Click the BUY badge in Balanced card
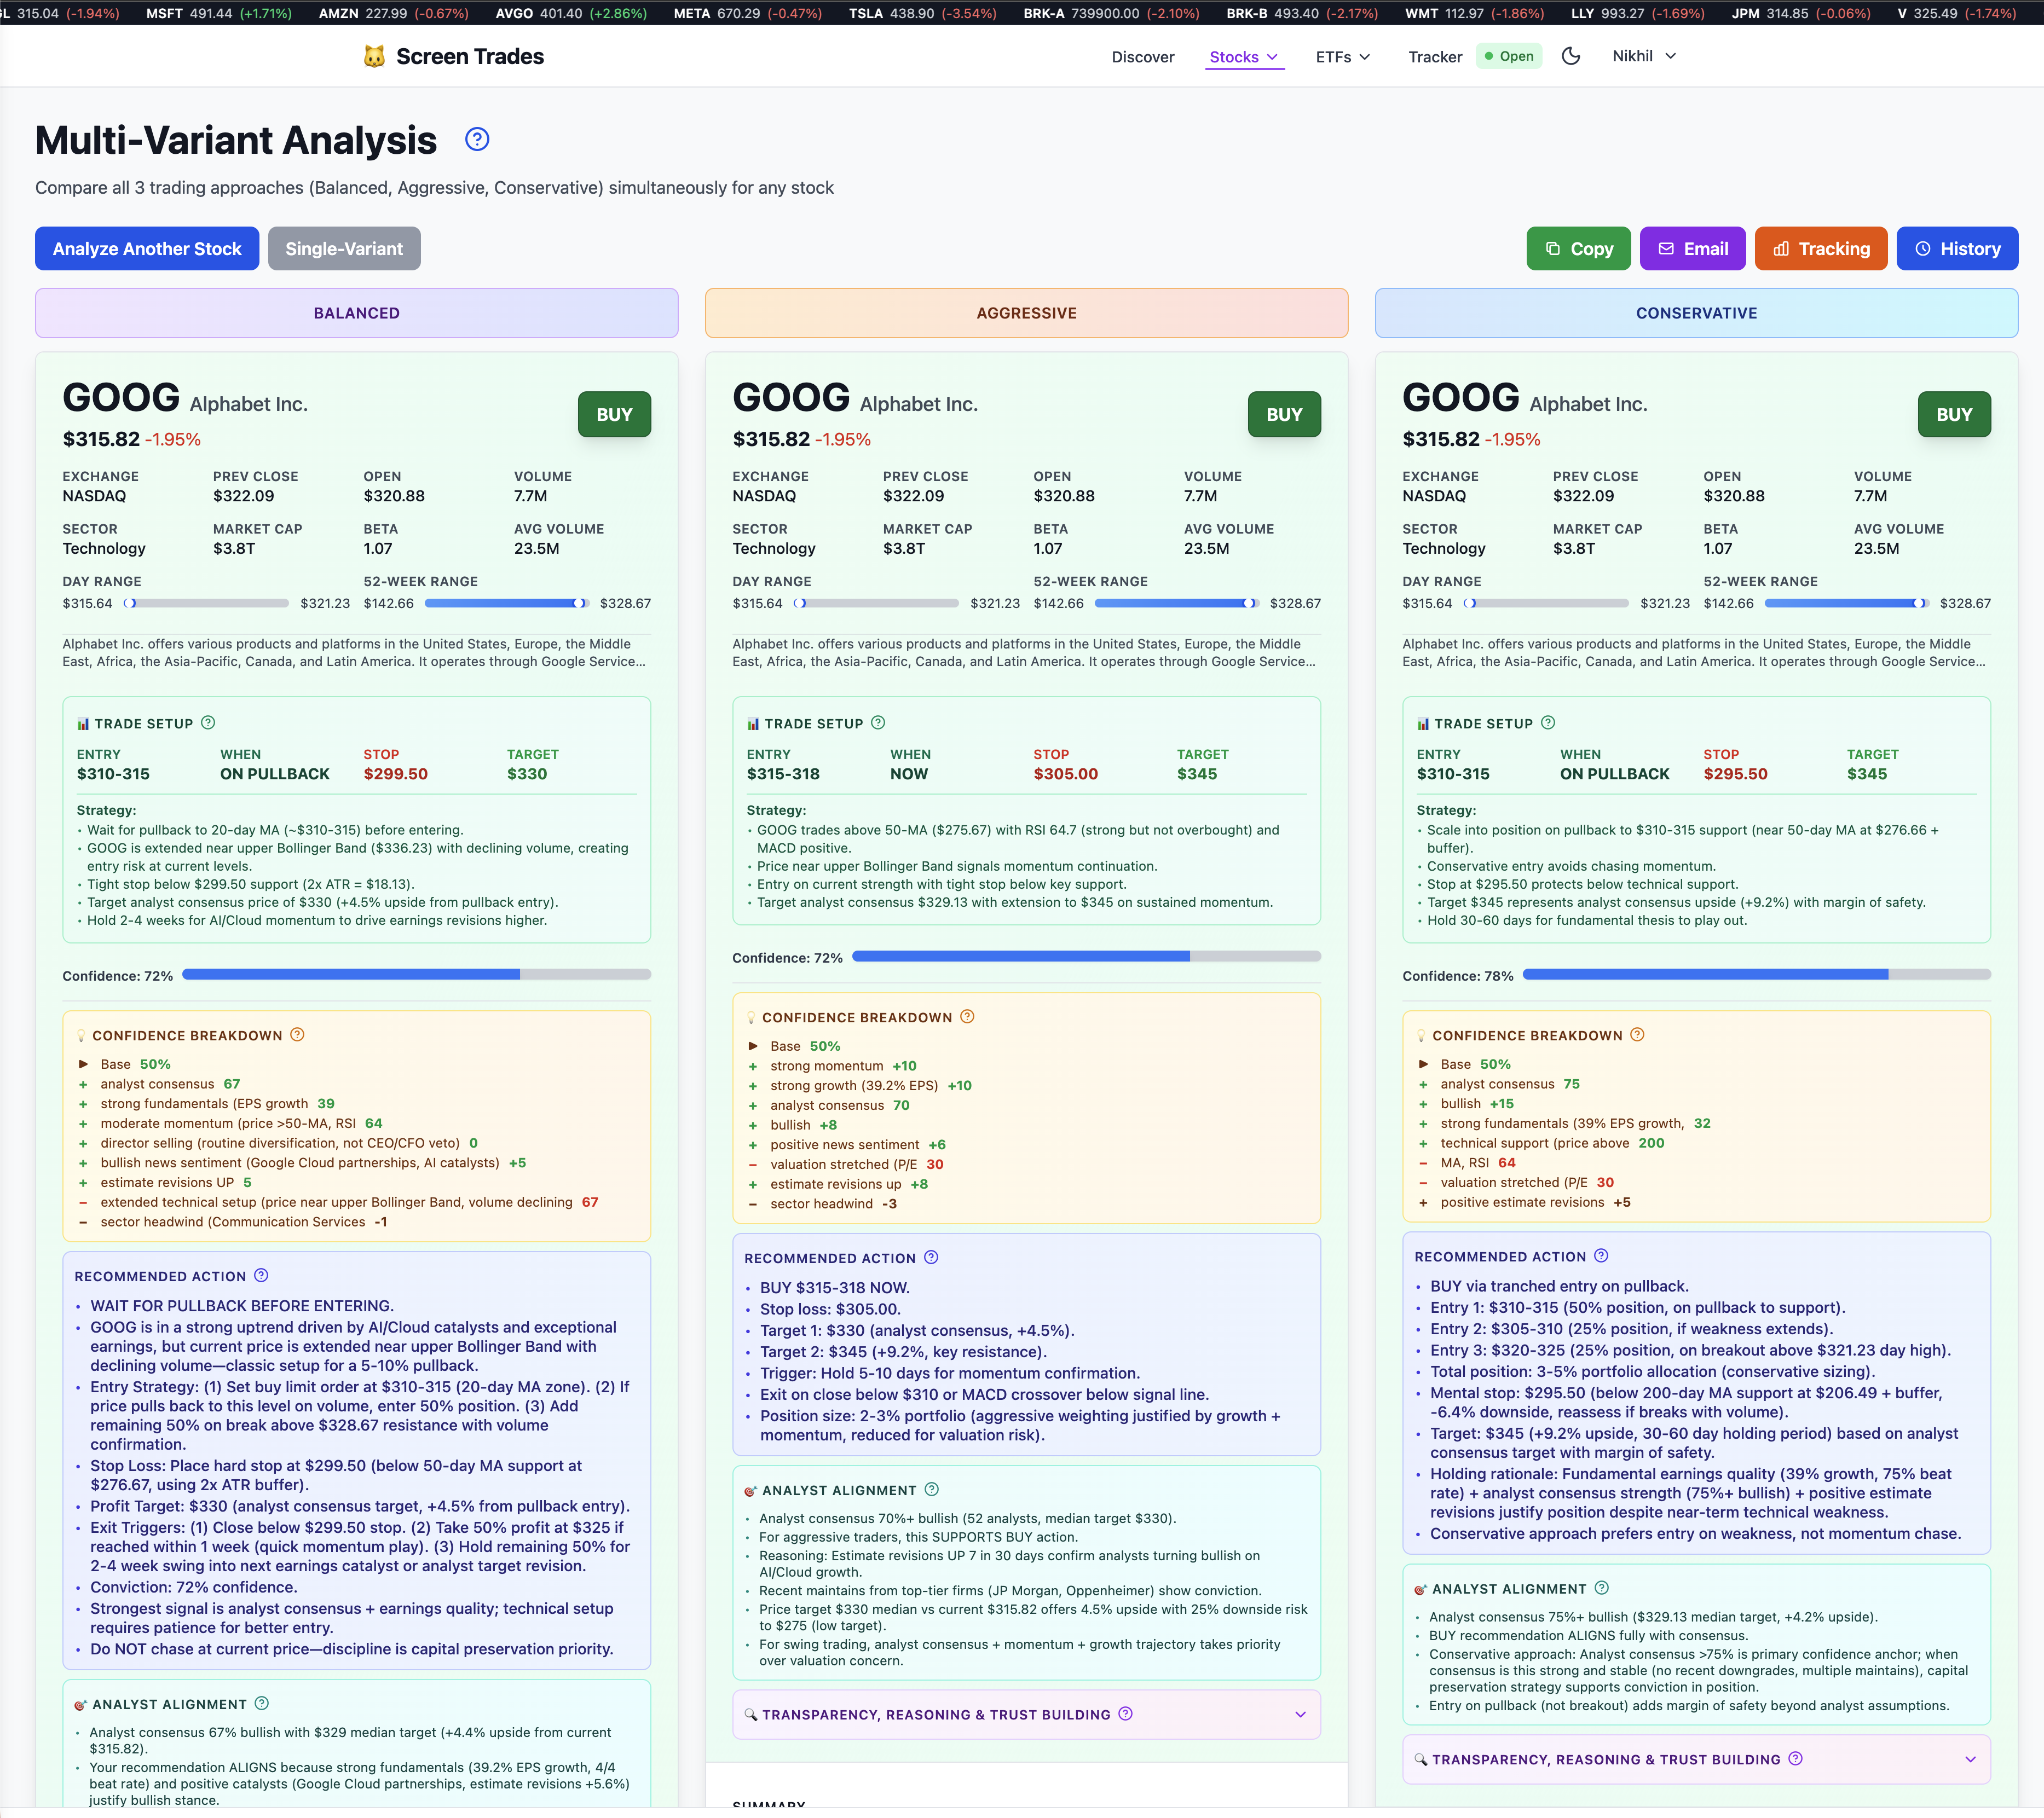Screen dimensions: 2044x1818 [614, 414]
